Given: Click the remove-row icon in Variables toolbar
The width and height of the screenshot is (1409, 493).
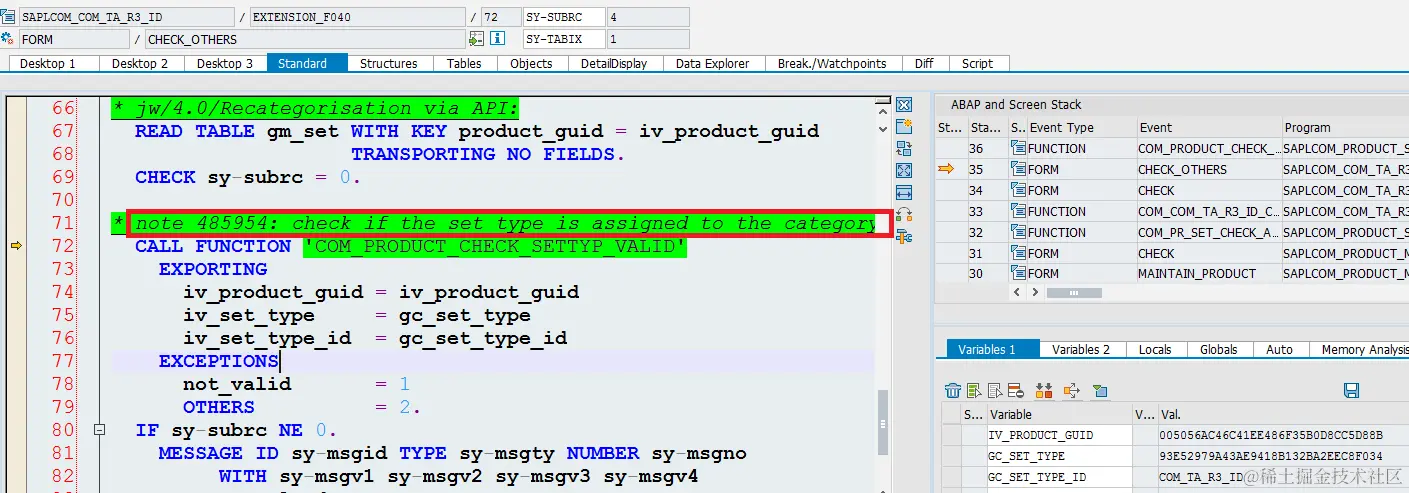Looking at the screenshot, I should pyautogui.click(x=1016, y=390).
